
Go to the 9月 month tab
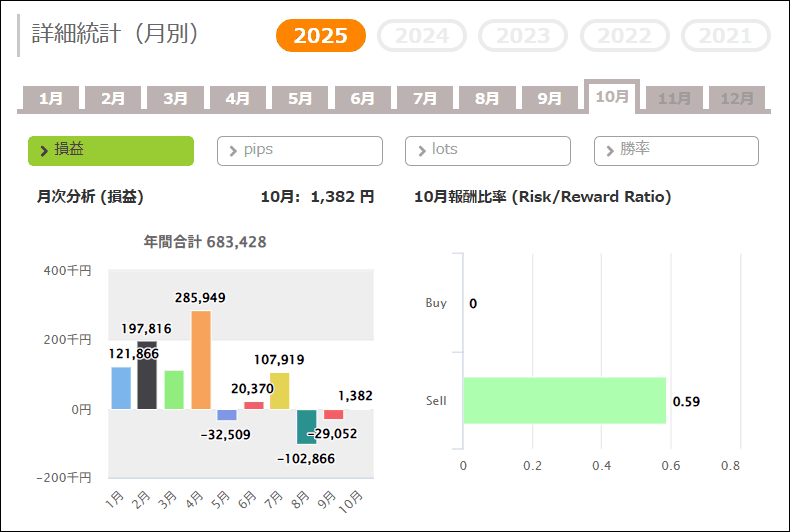tap(550, 98)
